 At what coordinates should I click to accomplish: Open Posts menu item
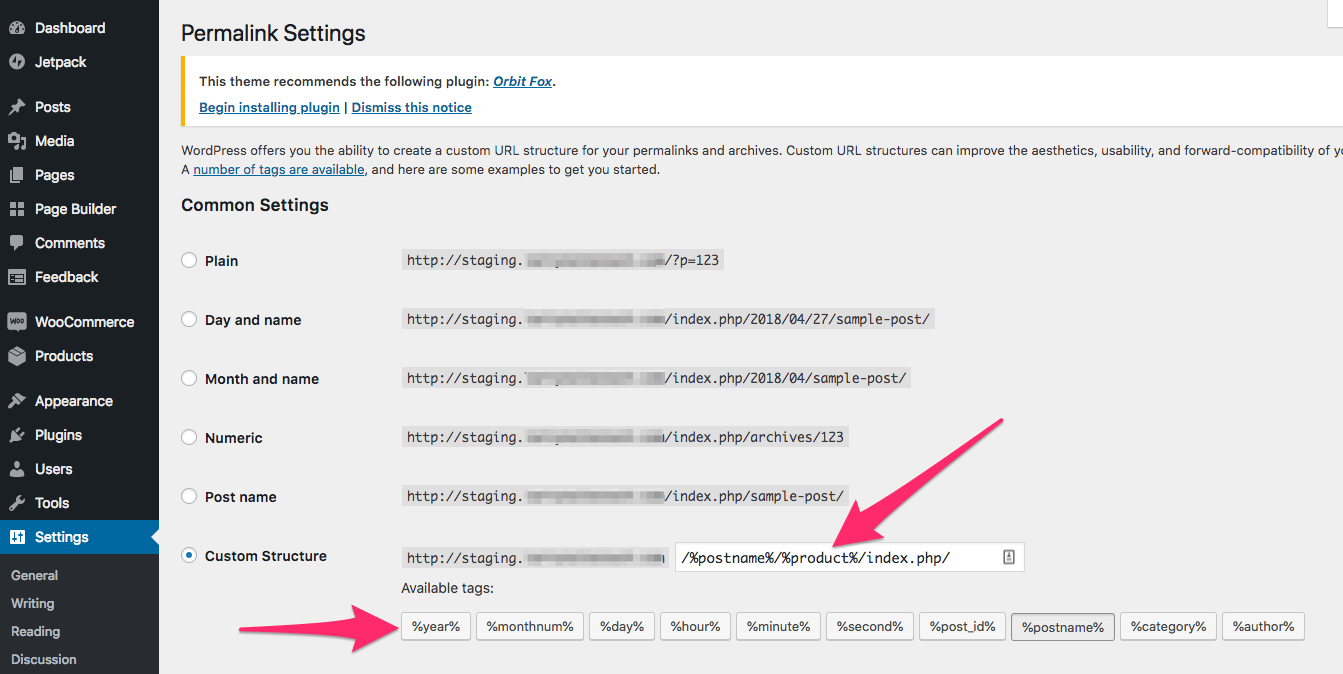point(79,107)
